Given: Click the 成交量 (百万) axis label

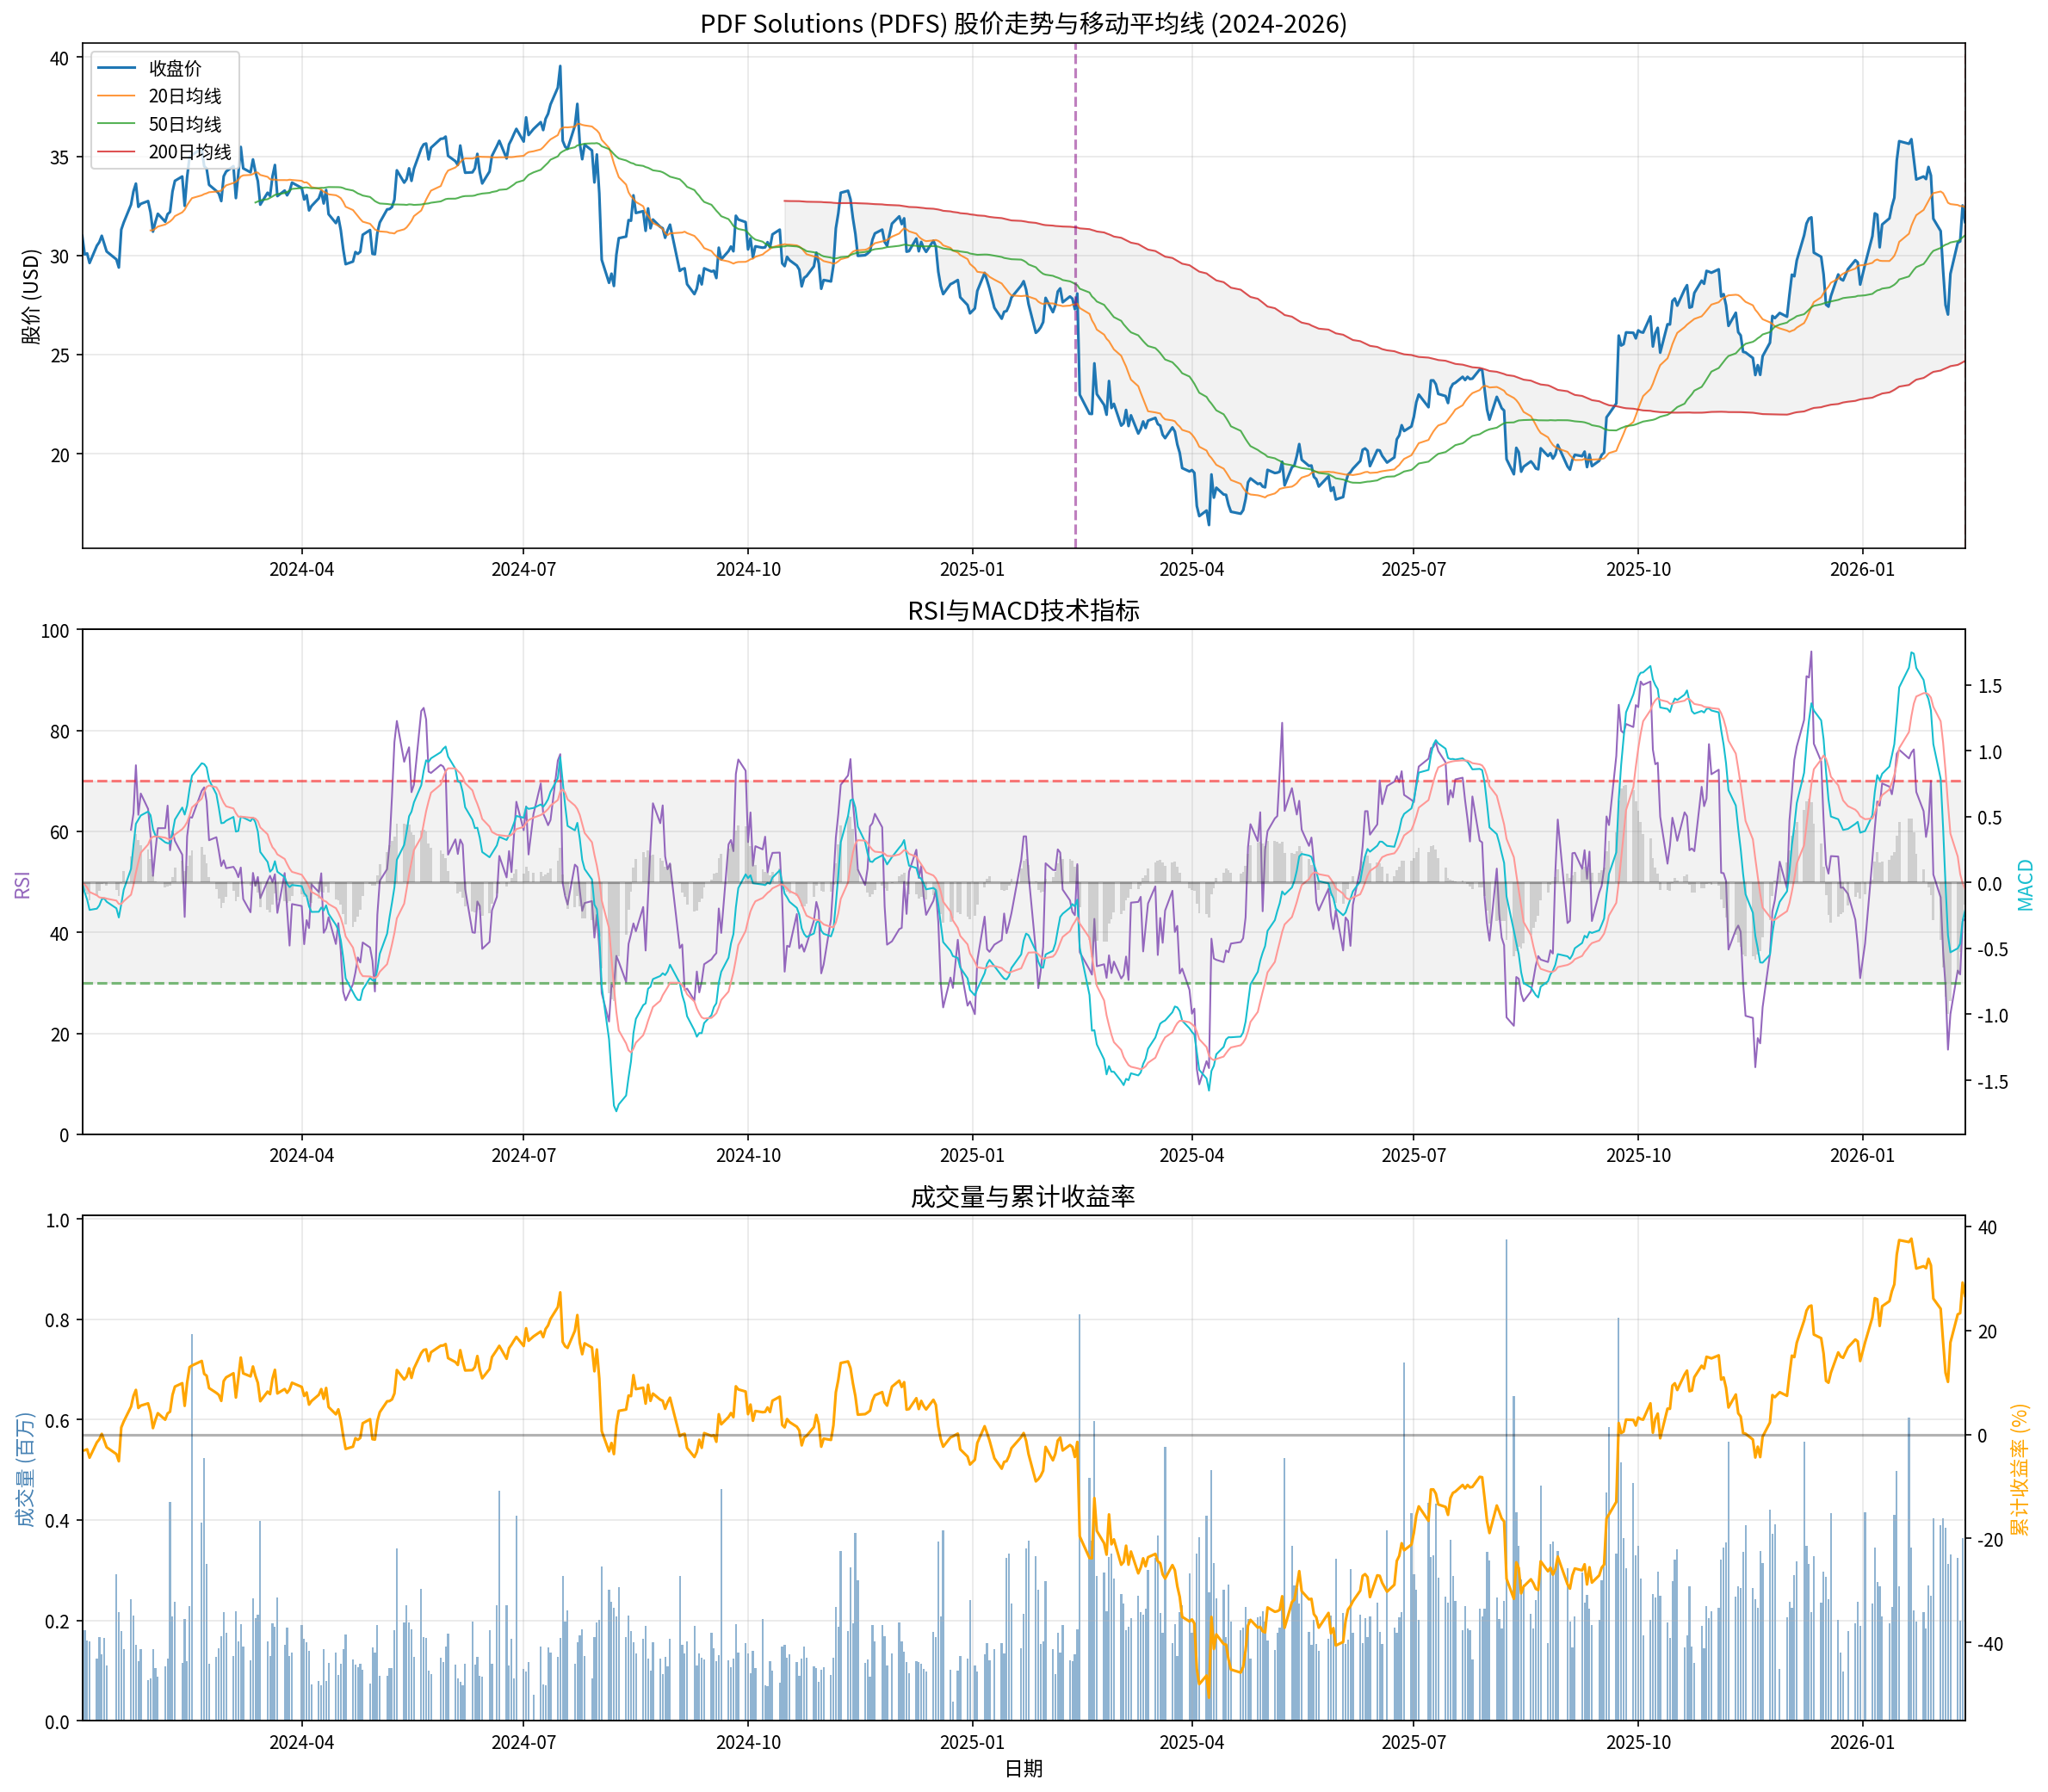Looking at the screenshot, I should (25, 1470).
